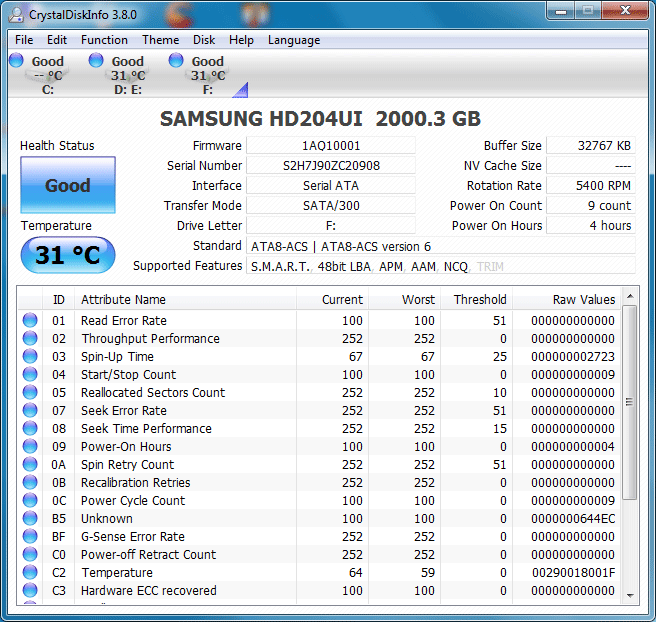
Task: Select the Unknown B5 raw value 0000000644EC
Action: (573, 519)
